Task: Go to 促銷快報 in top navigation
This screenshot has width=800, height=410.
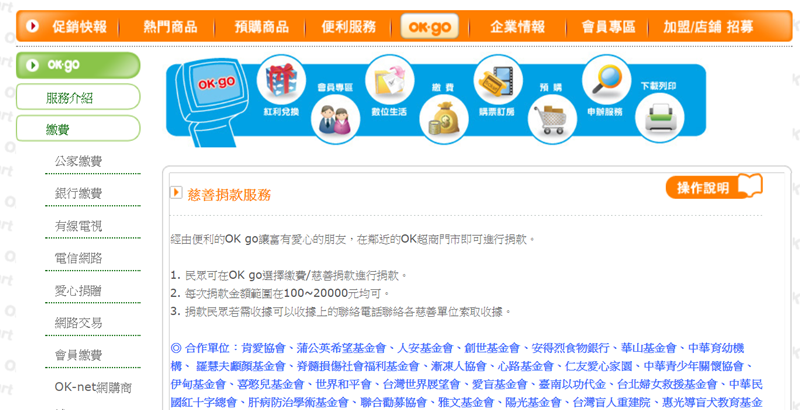Action: point(80,26)
